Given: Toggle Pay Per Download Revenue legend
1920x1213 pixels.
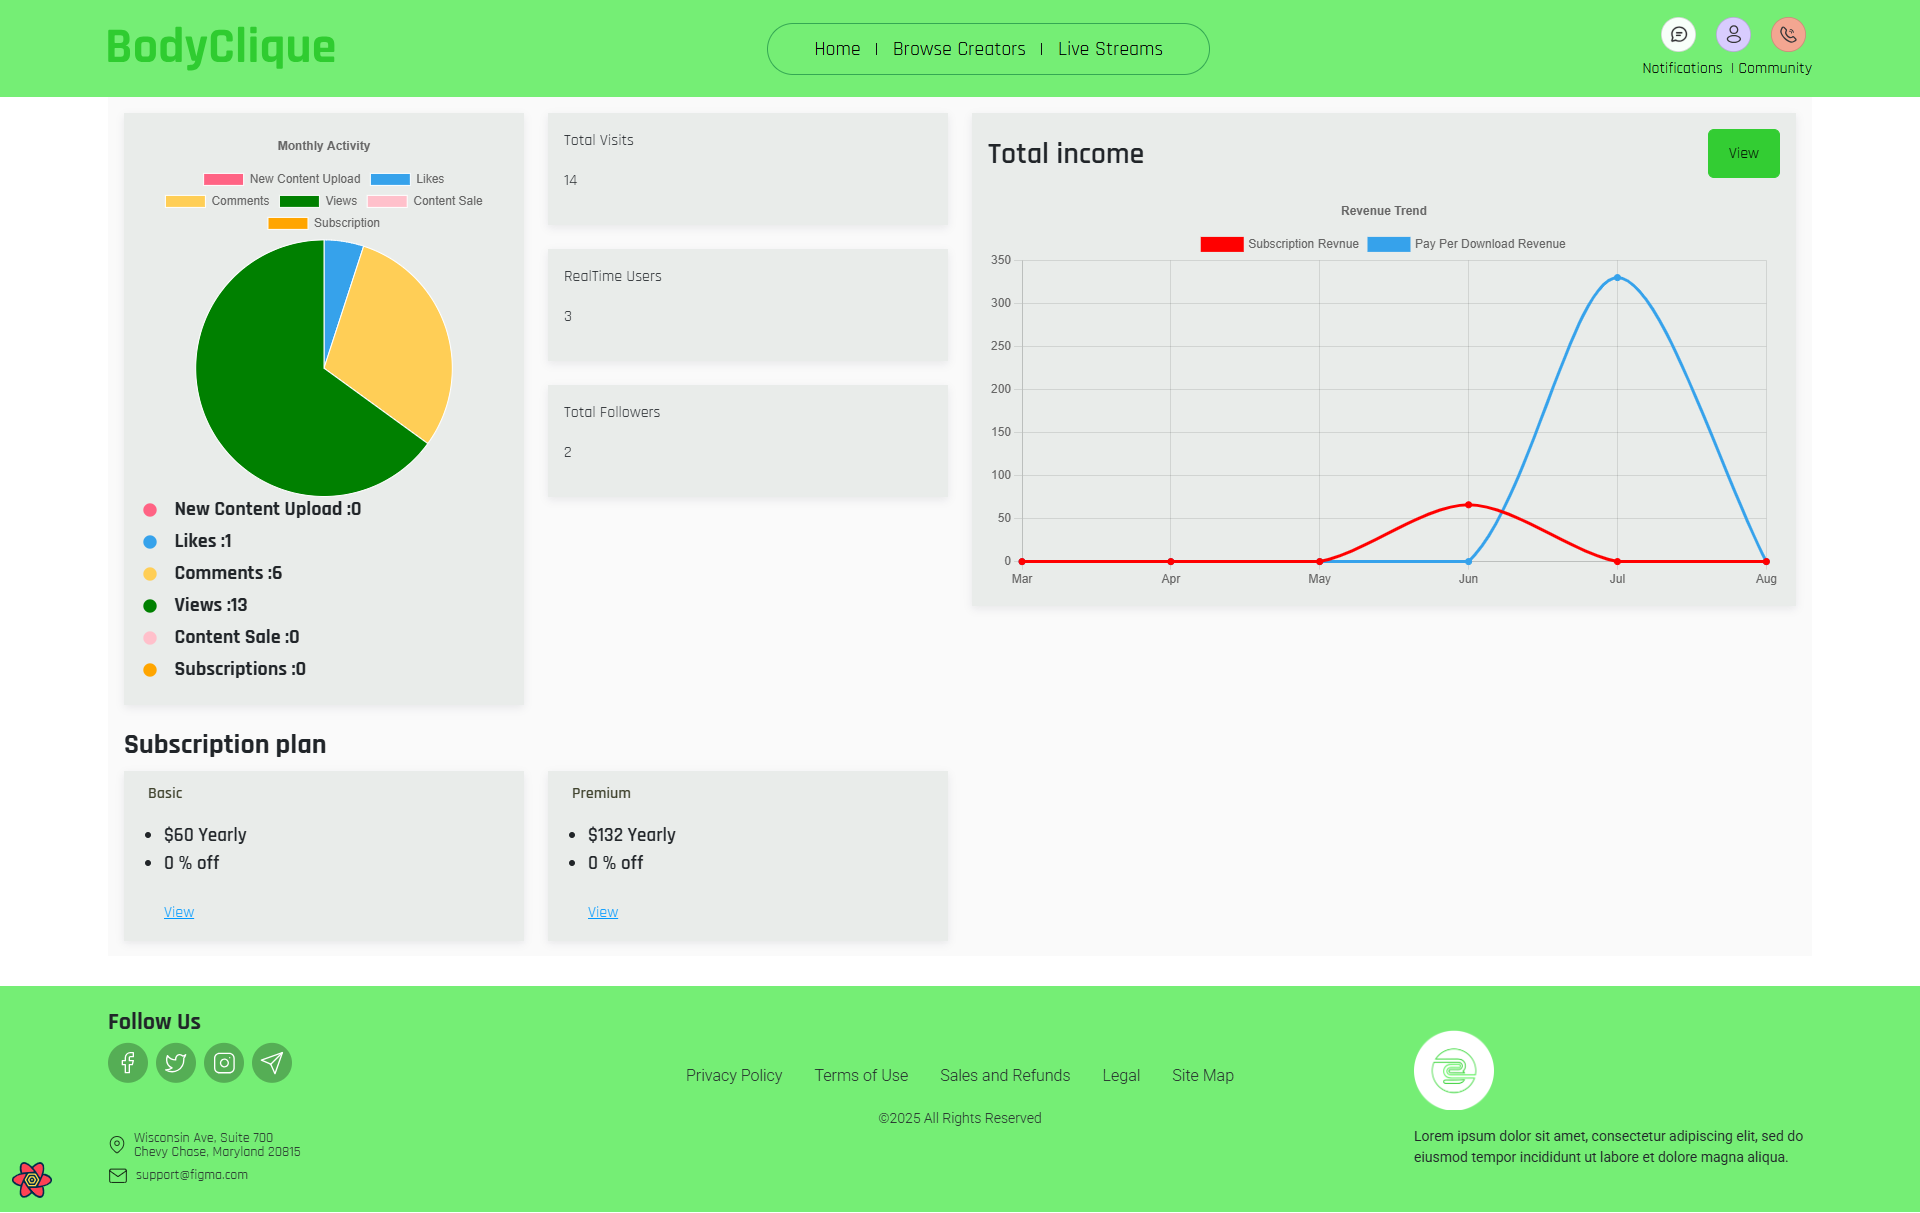Looking at the screenshot, I should [x=1466, y=244].
